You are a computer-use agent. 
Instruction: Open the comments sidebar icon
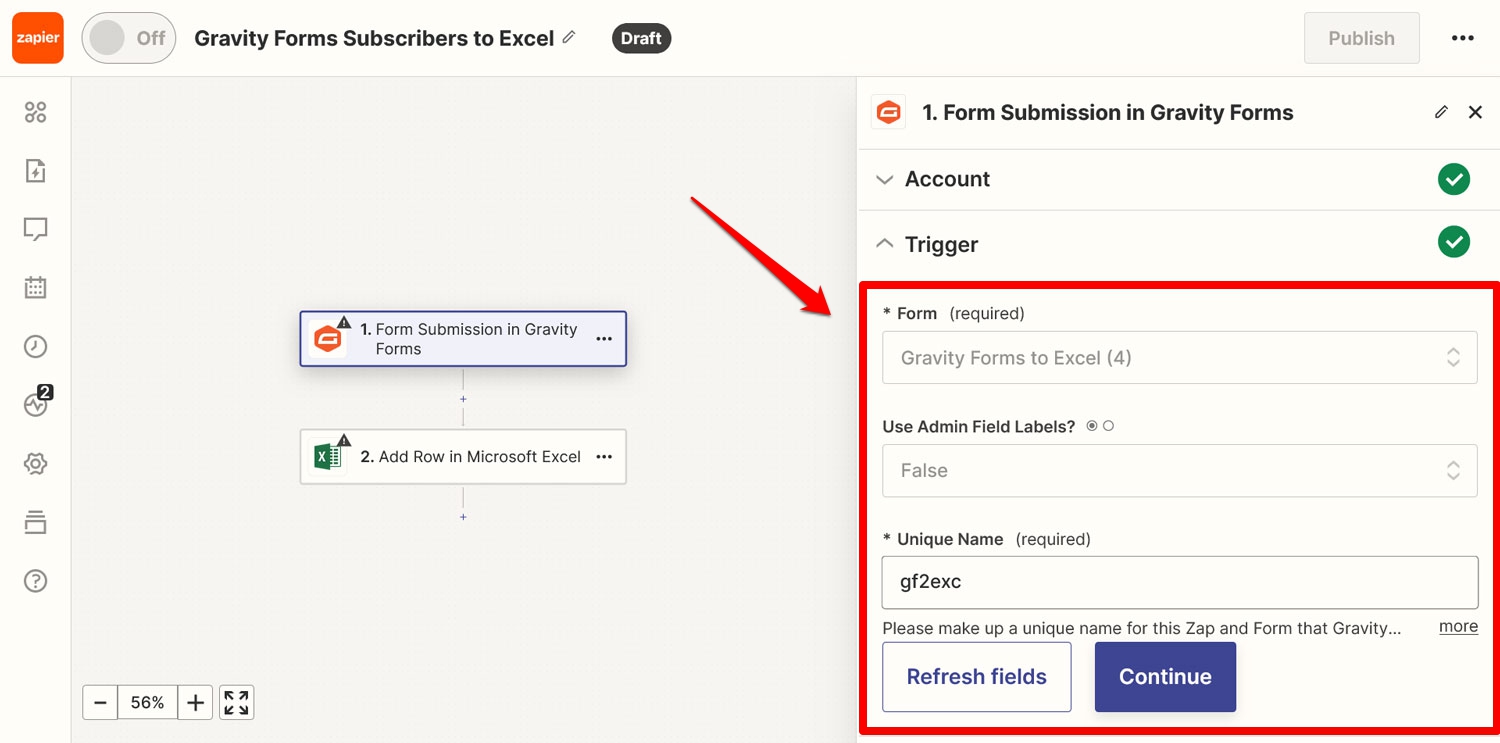pyautogui.click(x=35, y=230)
